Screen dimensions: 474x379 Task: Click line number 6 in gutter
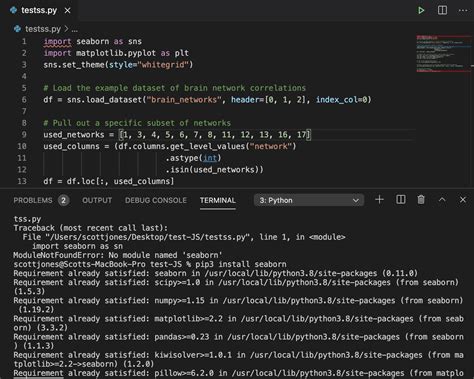click(x=24, y=100)
